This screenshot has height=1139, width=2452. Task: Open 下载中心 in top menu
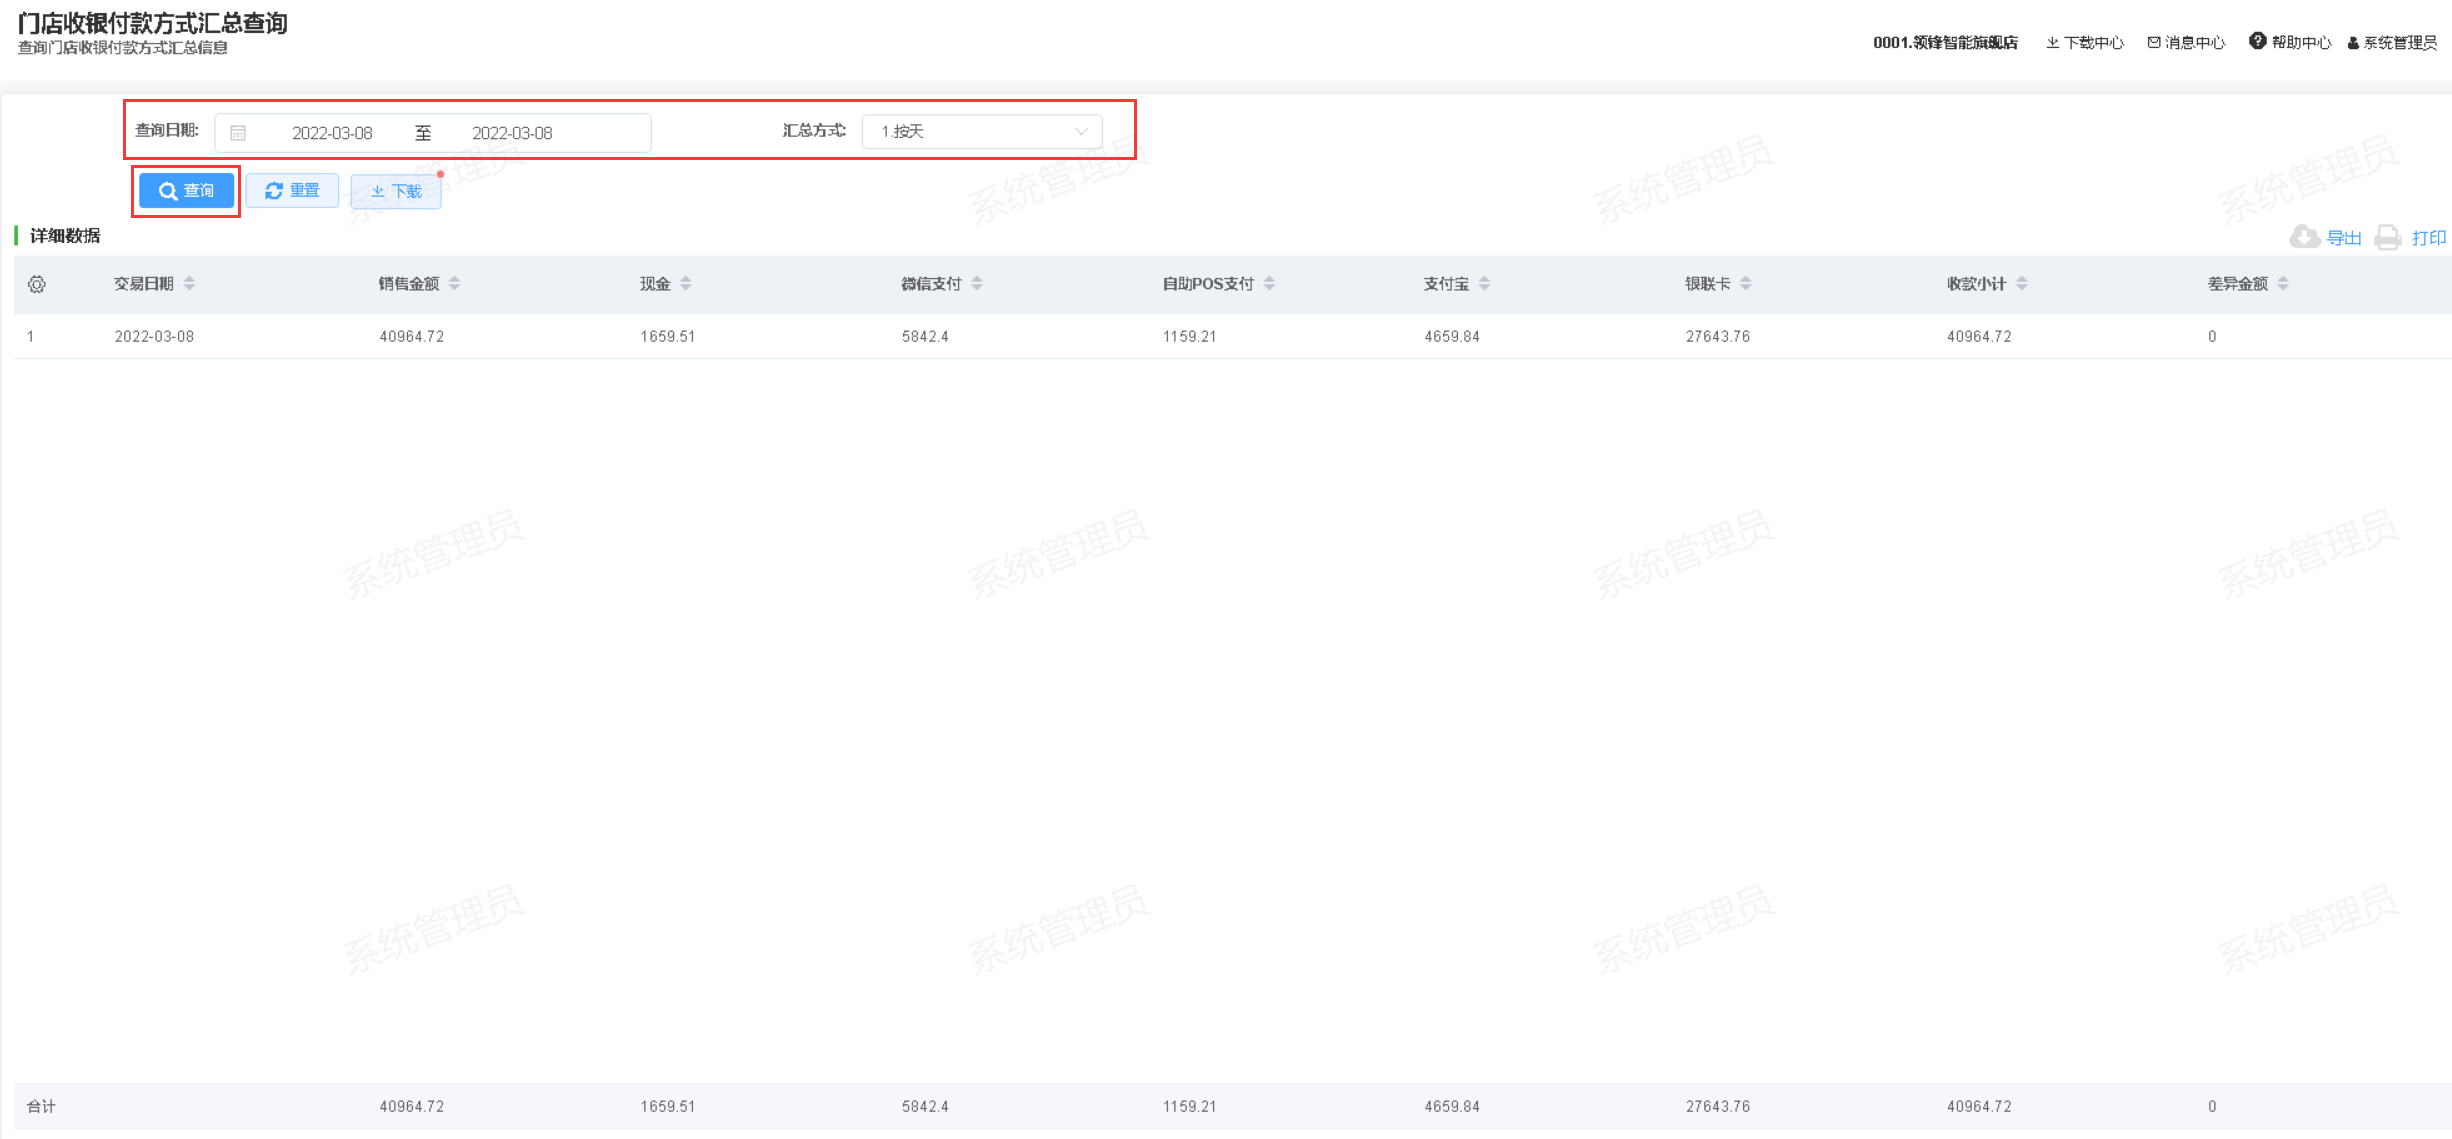2093,42
